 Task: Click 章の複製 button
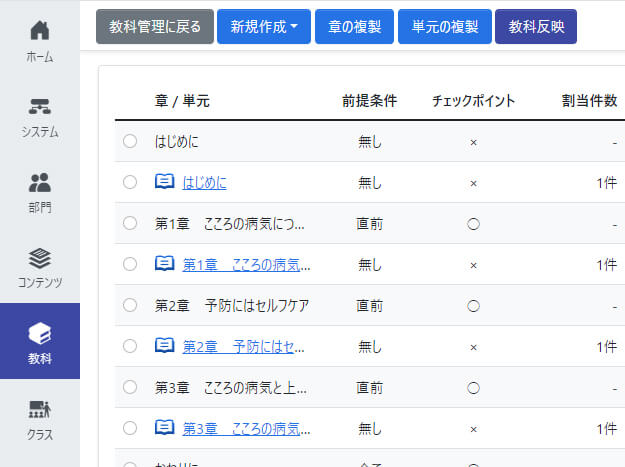tap(354, 27)
